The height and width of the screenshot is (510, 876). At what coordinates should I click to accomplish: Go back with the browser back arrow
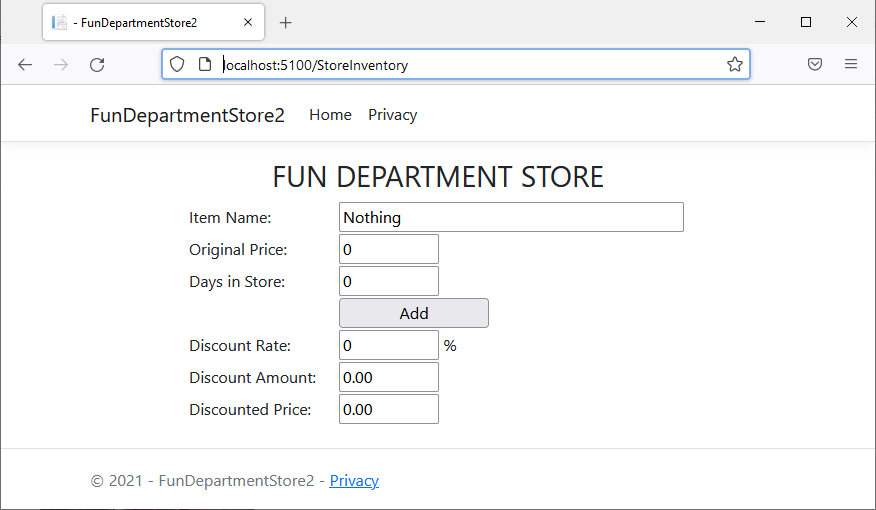(x=25, y=65)
